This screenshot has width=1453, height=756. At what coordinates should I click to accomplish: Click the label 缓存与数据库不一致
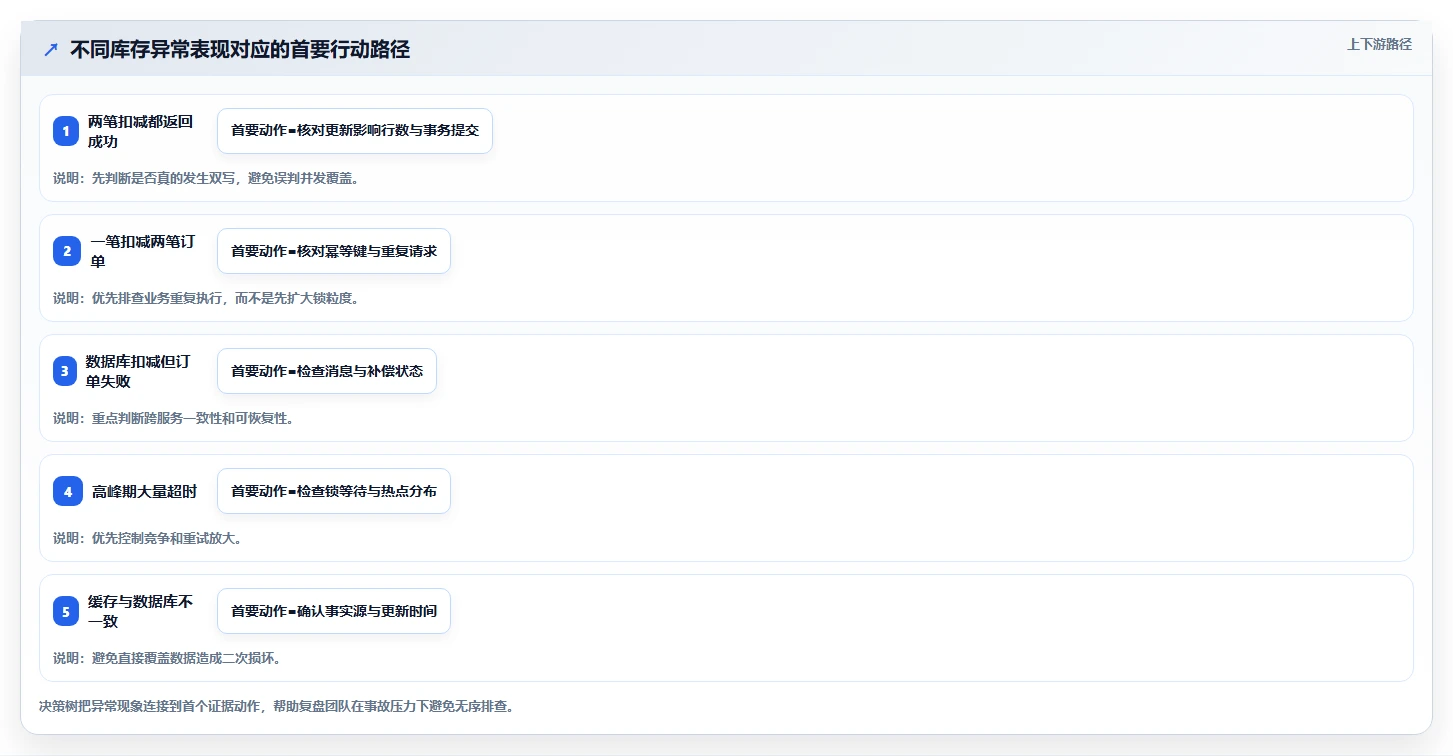click(140, 611)
